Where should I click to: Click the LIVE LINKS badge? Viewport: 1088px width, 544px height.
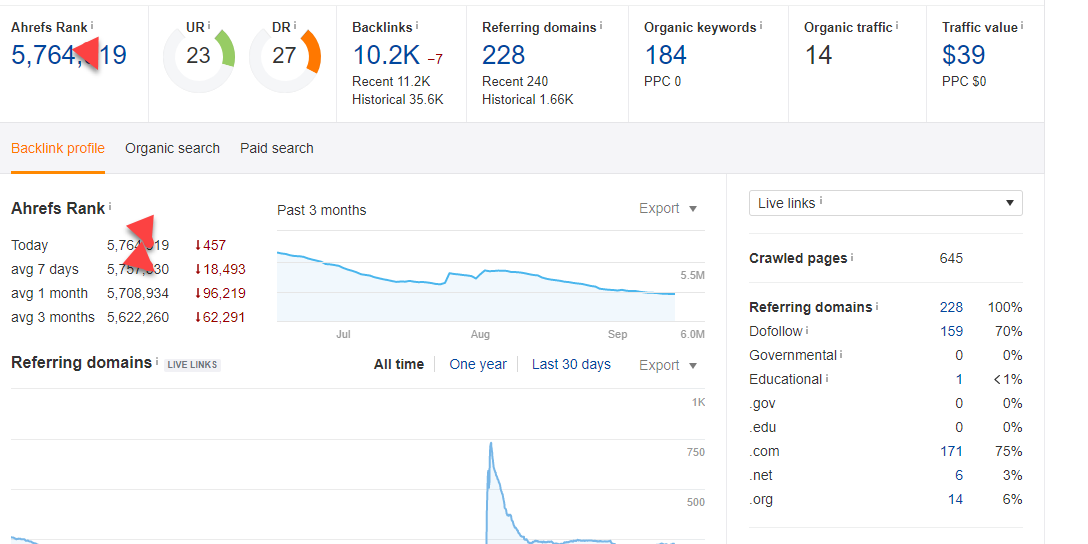pos(192,365)
